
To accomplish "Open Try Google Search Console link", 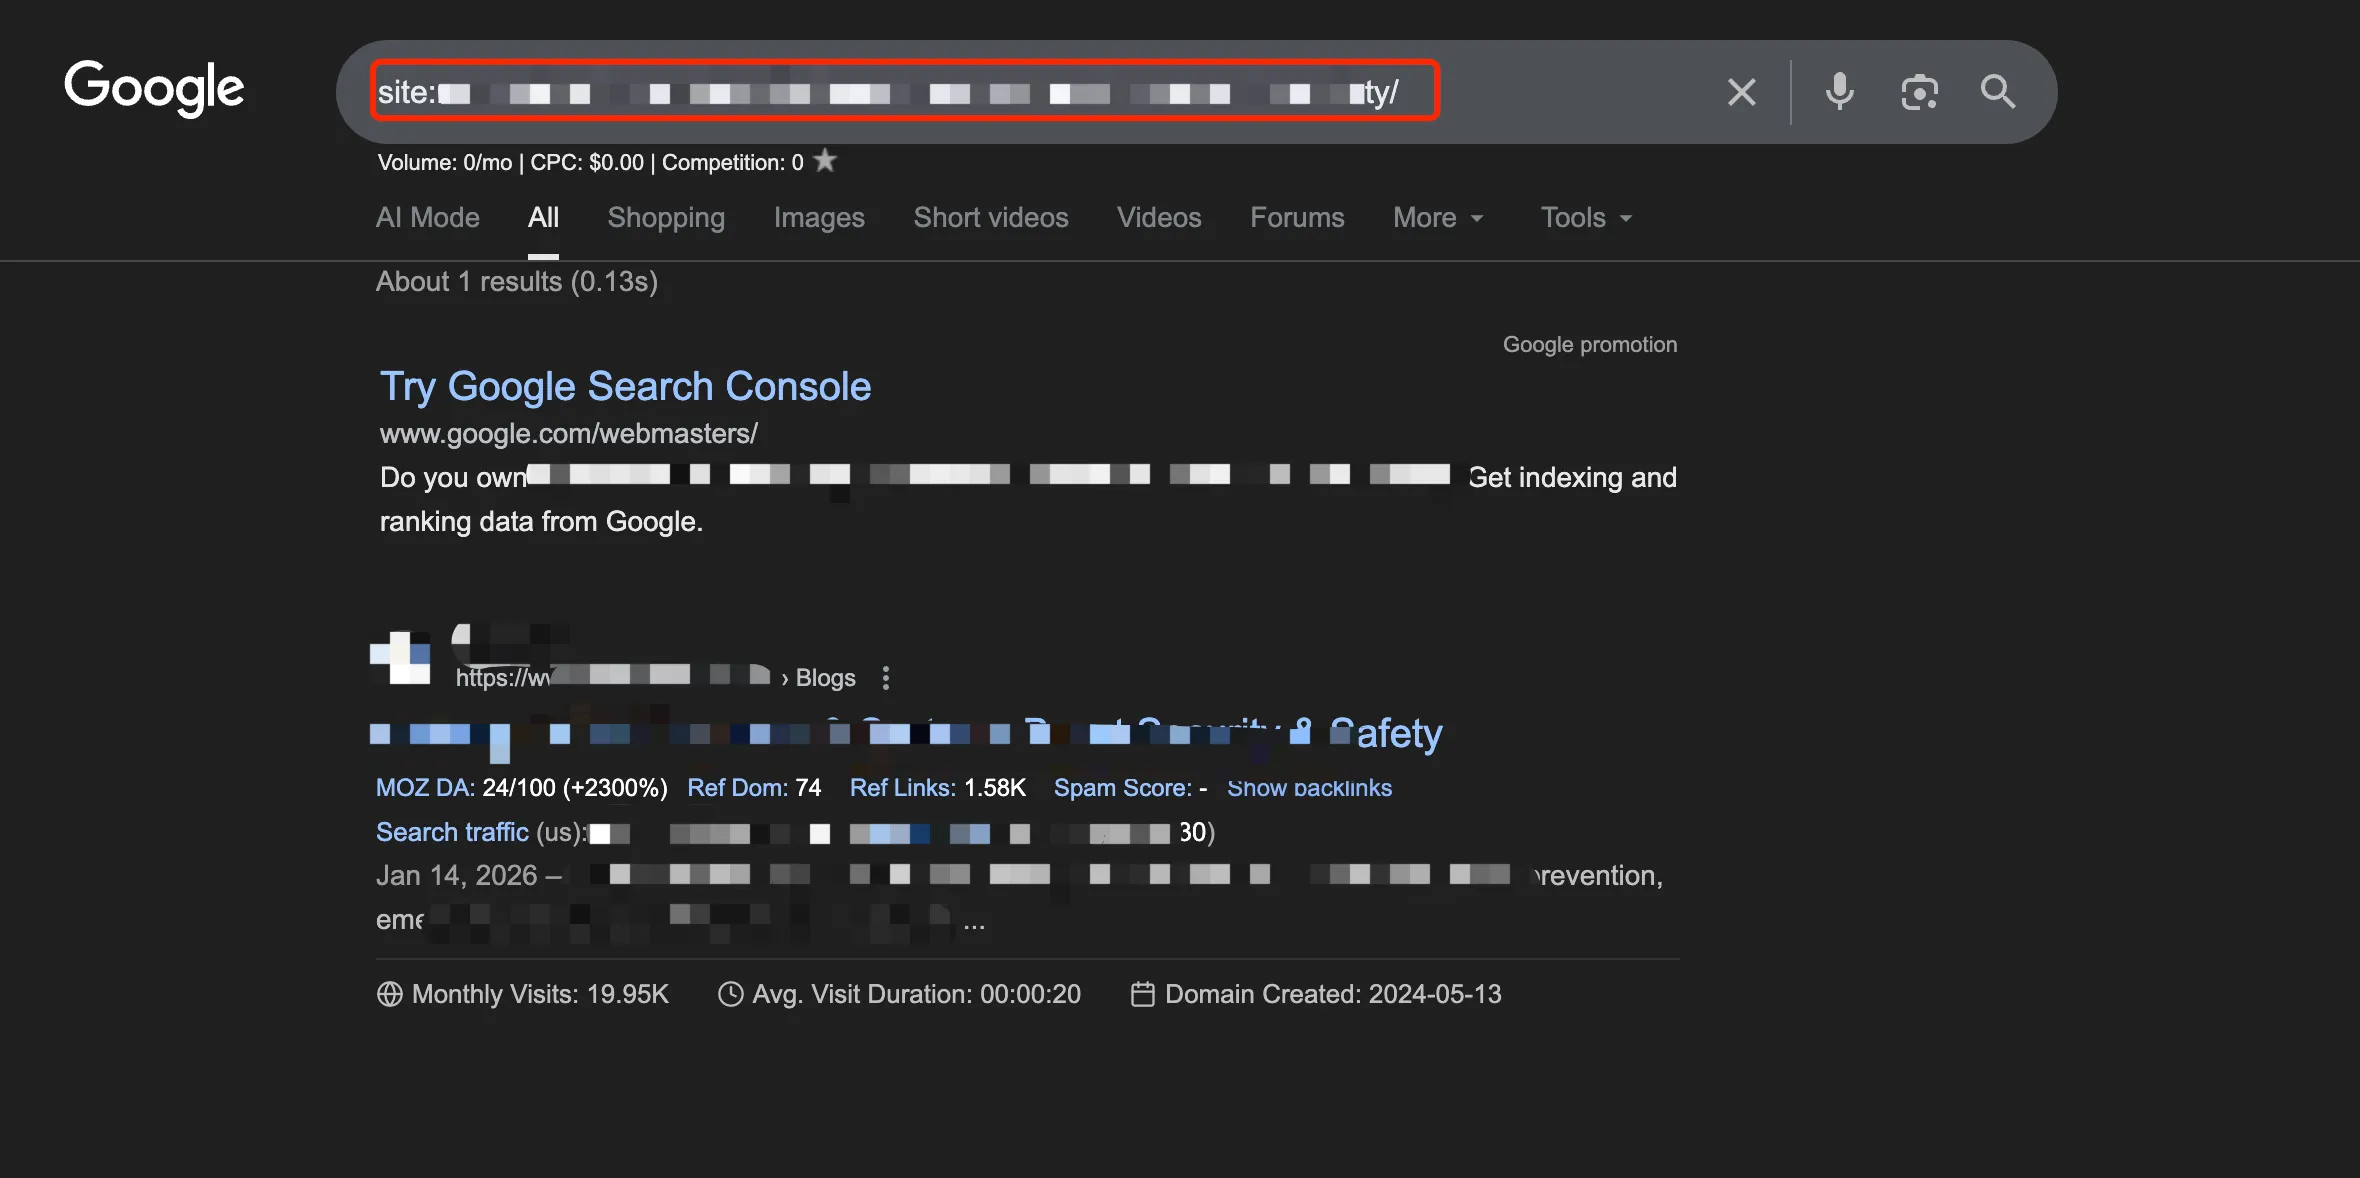I will pos(625,387).
